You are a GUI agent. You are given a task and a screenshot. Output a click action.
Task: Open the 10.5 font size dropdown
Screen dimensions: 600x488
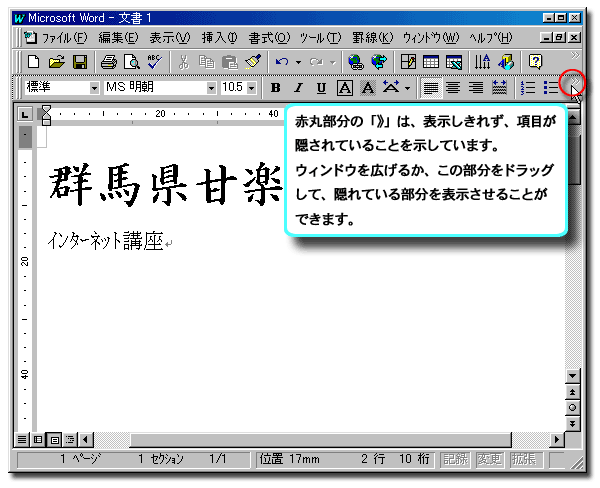click(251, 88)
